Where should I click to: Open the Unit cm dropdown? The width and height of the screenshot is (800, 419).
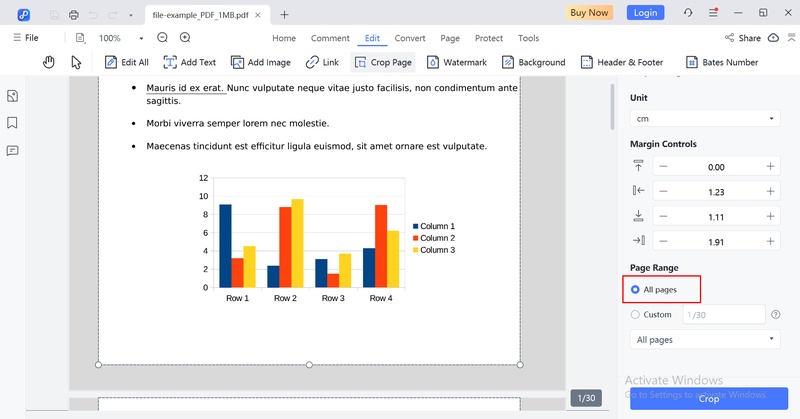click(x=705, y=119)
